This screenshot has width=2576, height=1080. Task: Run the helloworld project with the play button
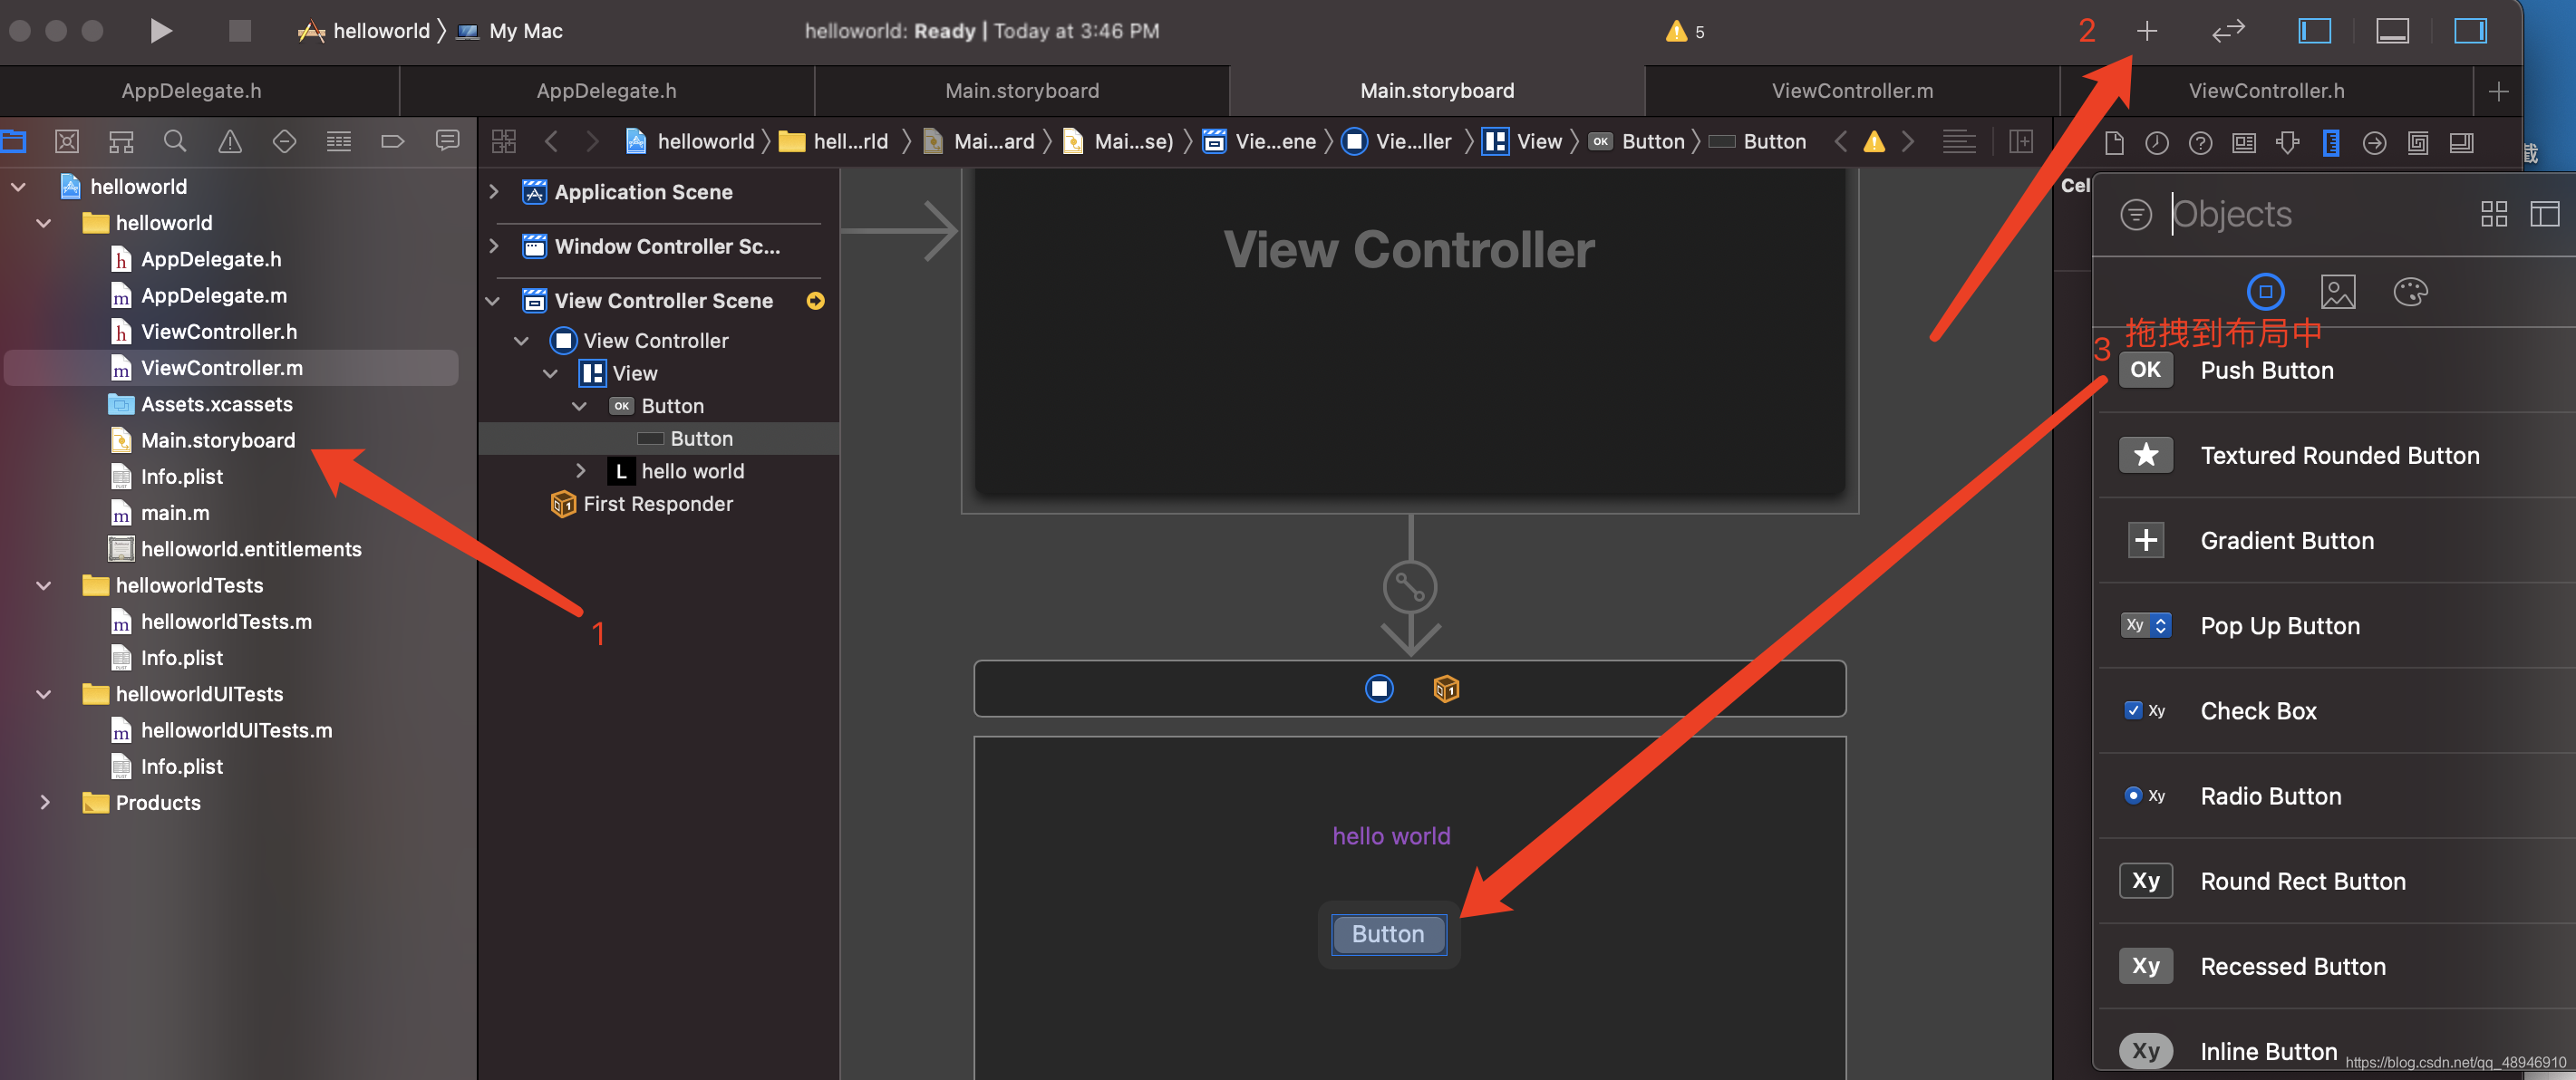coord(161,31)
